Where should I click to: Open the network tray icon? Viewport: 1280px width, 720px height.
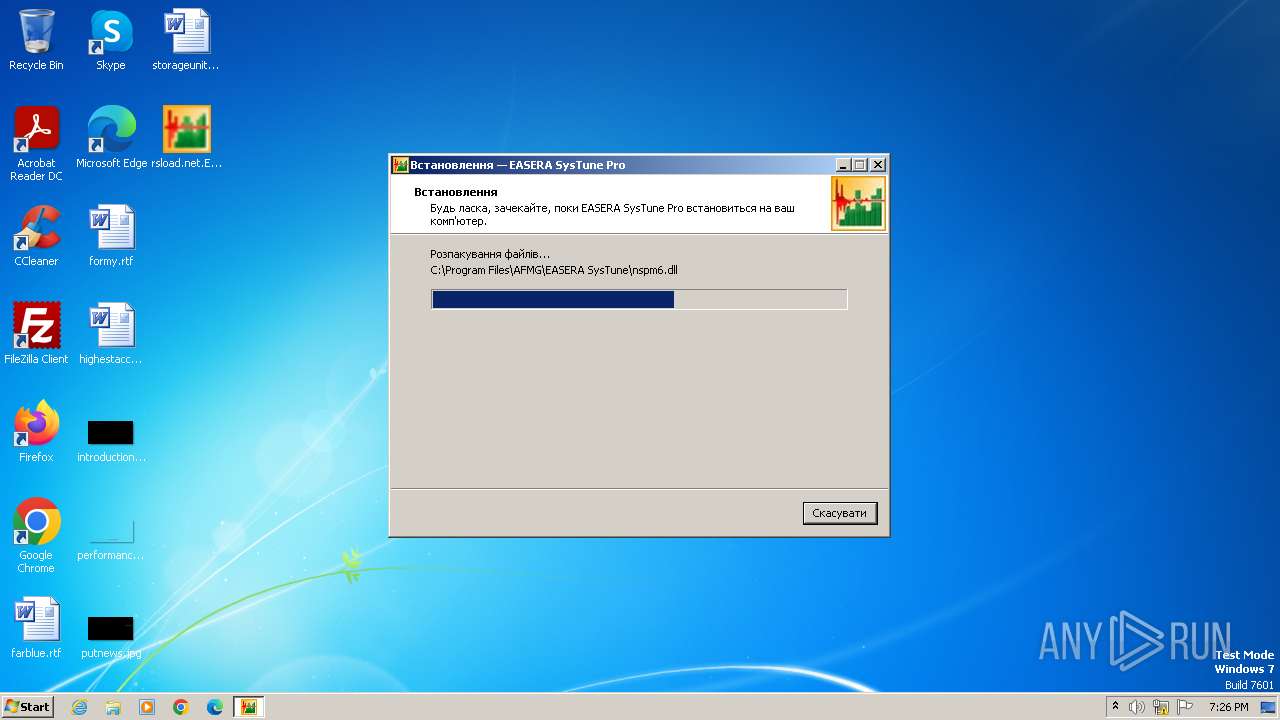click(x=1161, y=707)
